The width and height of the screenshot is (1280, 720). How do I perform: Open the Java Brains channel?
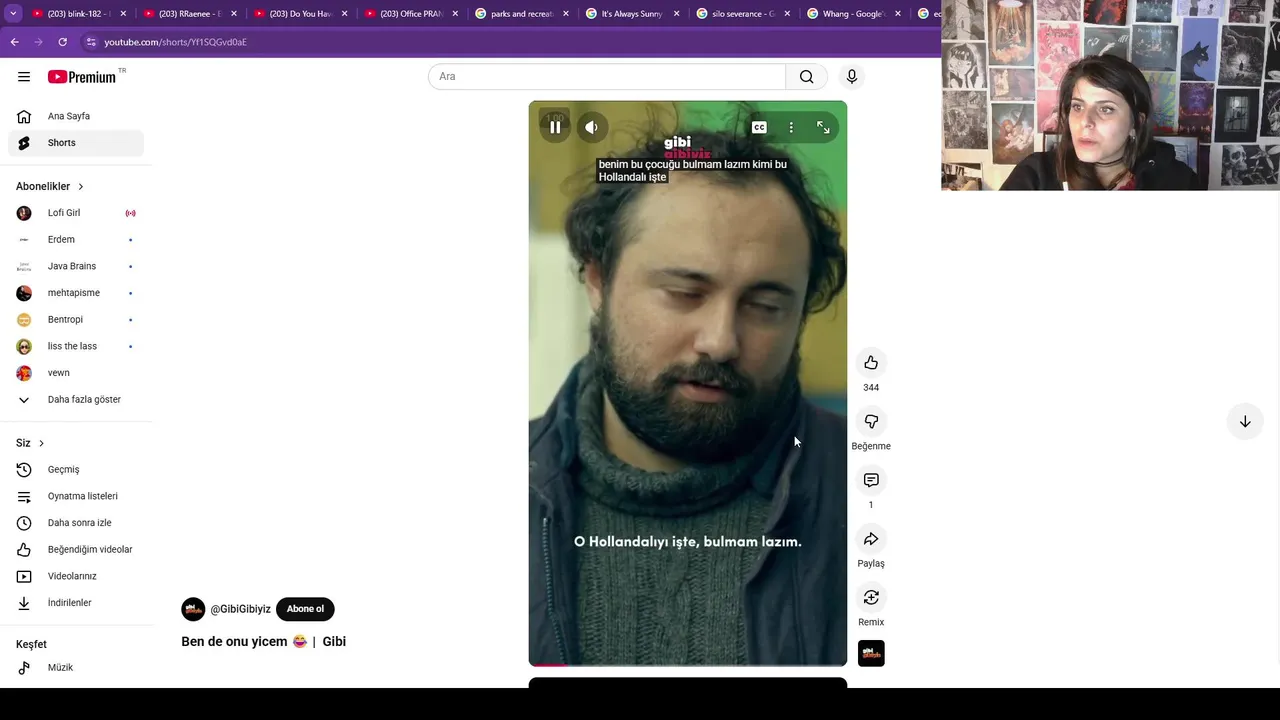point(76,266)
